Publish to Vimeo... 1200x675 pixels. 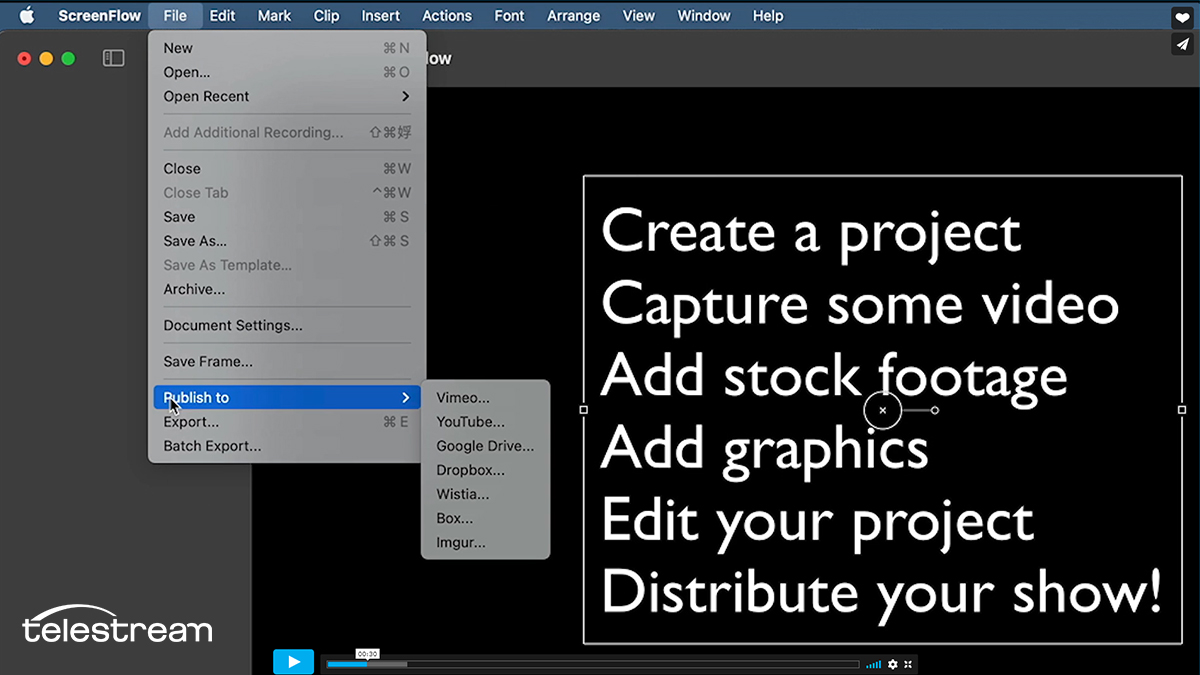pos(485,398)
